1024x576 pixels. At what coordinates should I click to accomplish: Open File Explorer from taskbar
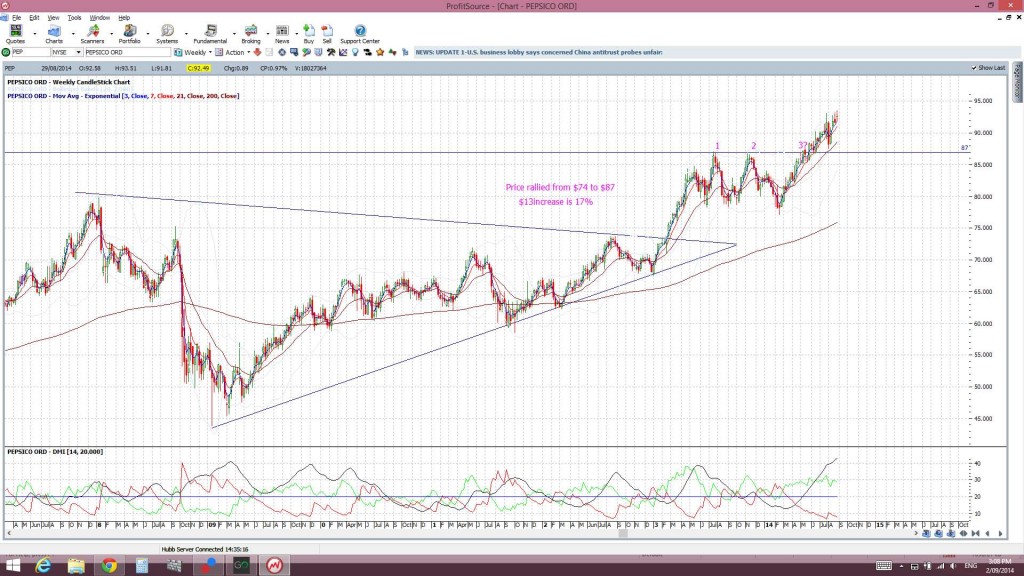click(x=76, y=566)
